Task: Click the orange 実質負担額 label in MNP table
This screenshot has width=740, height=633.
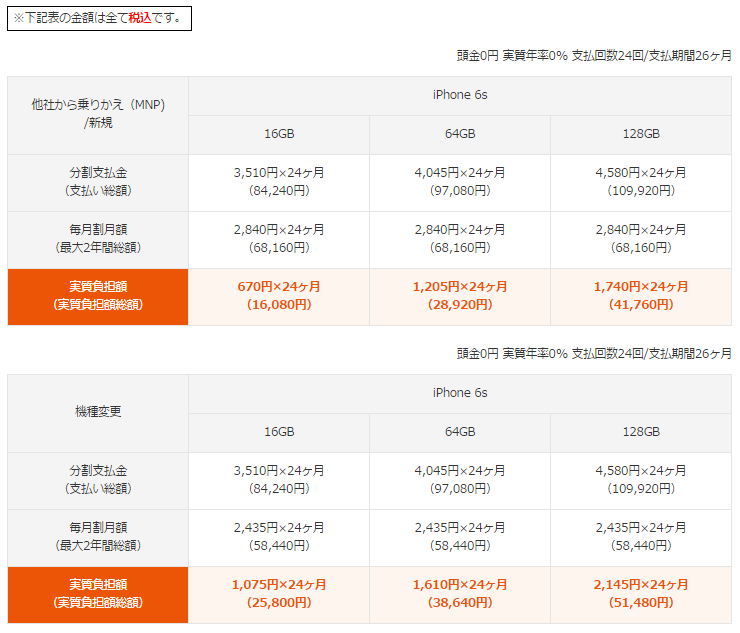Action: pos(98,297)
